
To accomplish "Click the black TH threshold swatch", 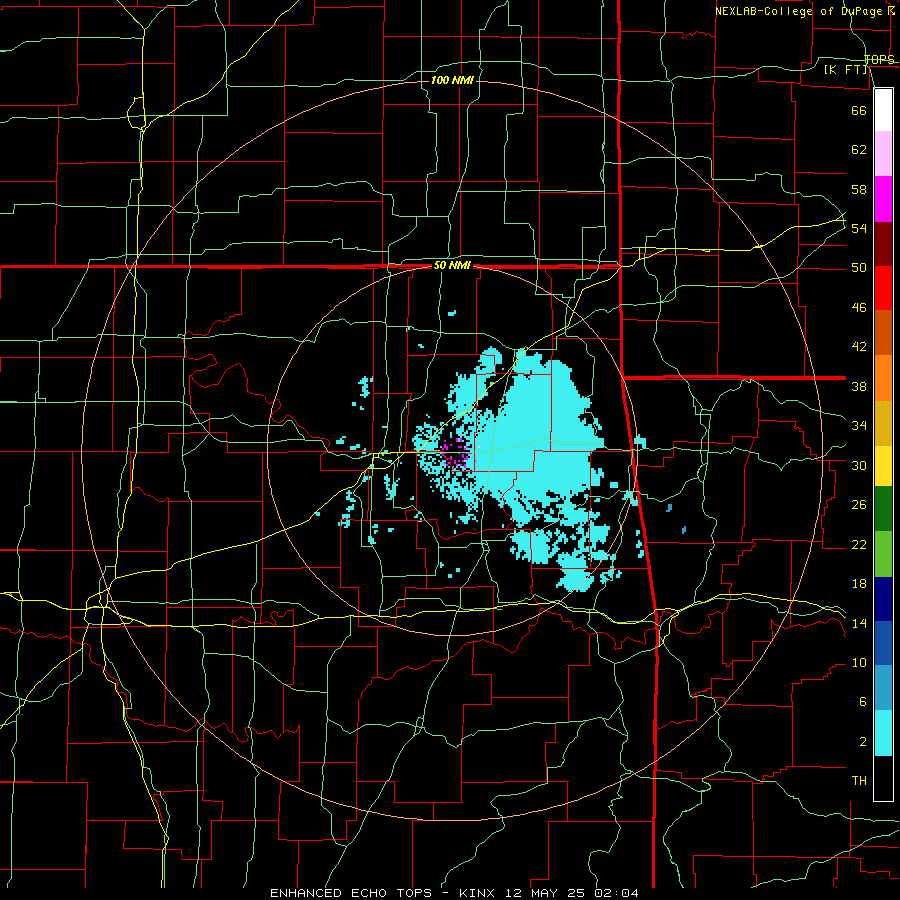I will 883,778.
